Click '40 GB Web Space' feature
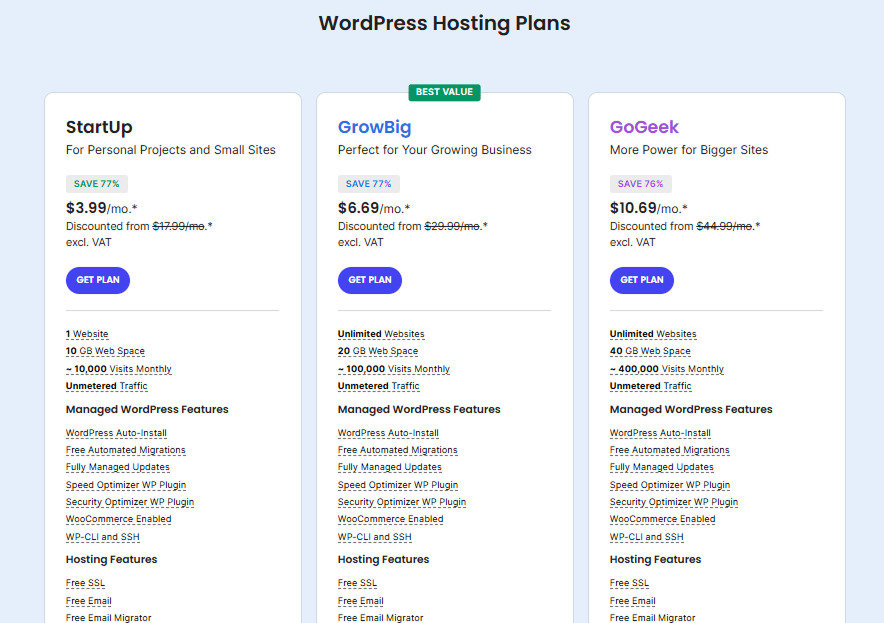 tap(650, 351)
